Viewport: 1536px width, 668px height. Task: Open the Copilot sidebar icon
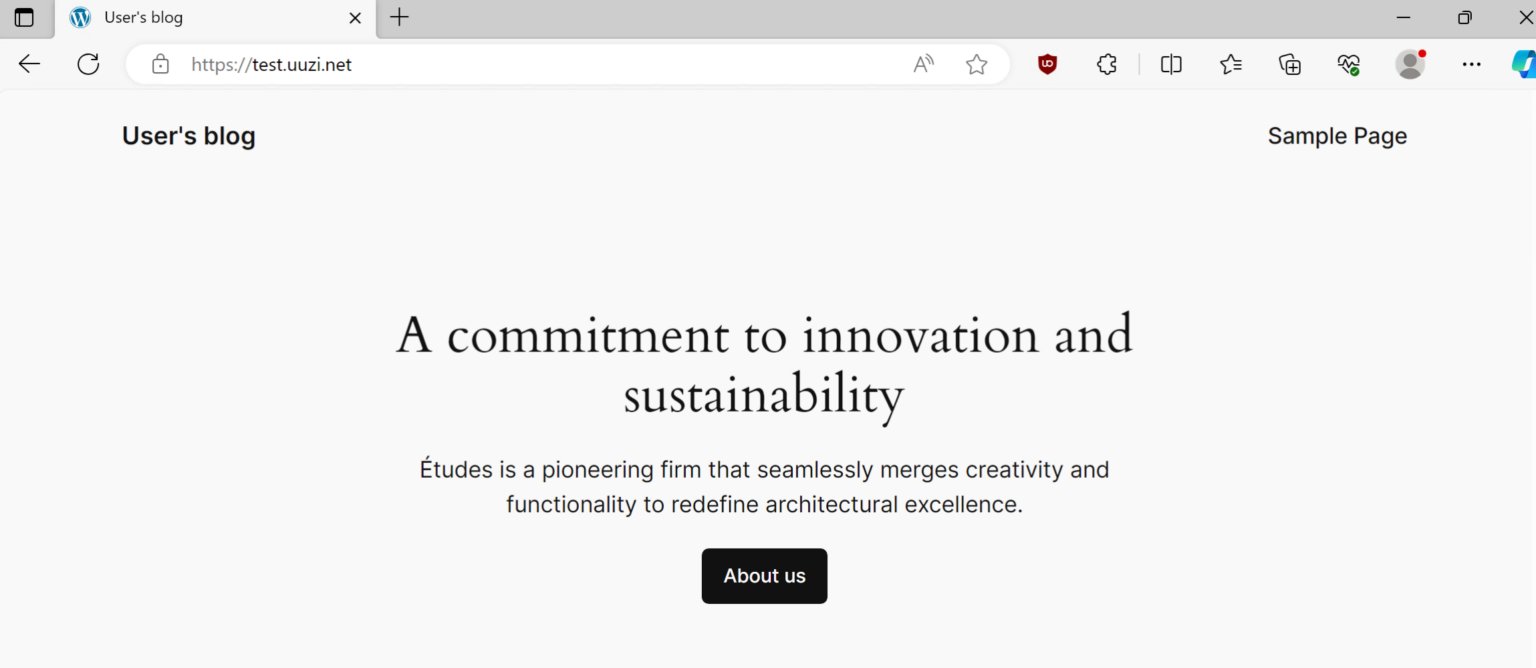click(1522, 65)
